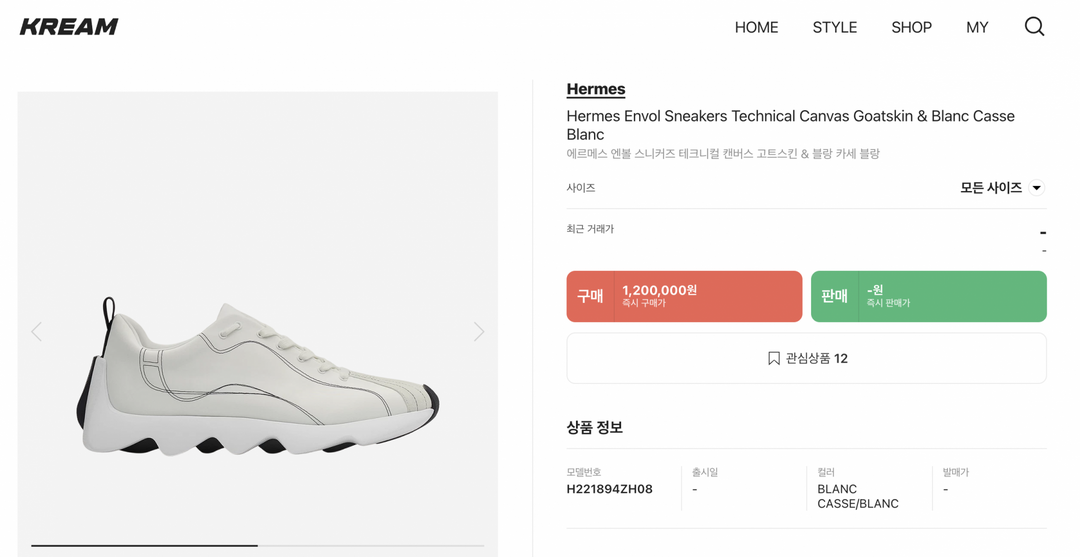Screen dimensions: 1080x557
Task: Bookmark the item via 관심상품 12
Action: [806, 358]
